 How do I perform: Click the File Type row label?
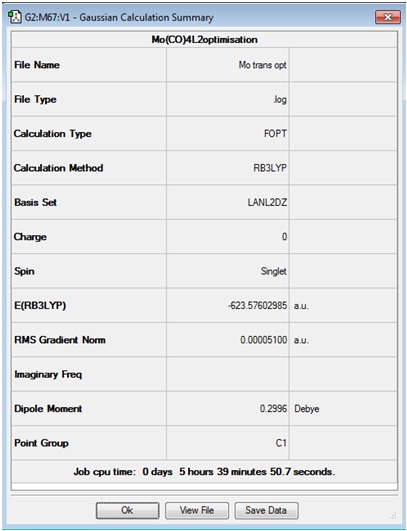tap(35, 99)
